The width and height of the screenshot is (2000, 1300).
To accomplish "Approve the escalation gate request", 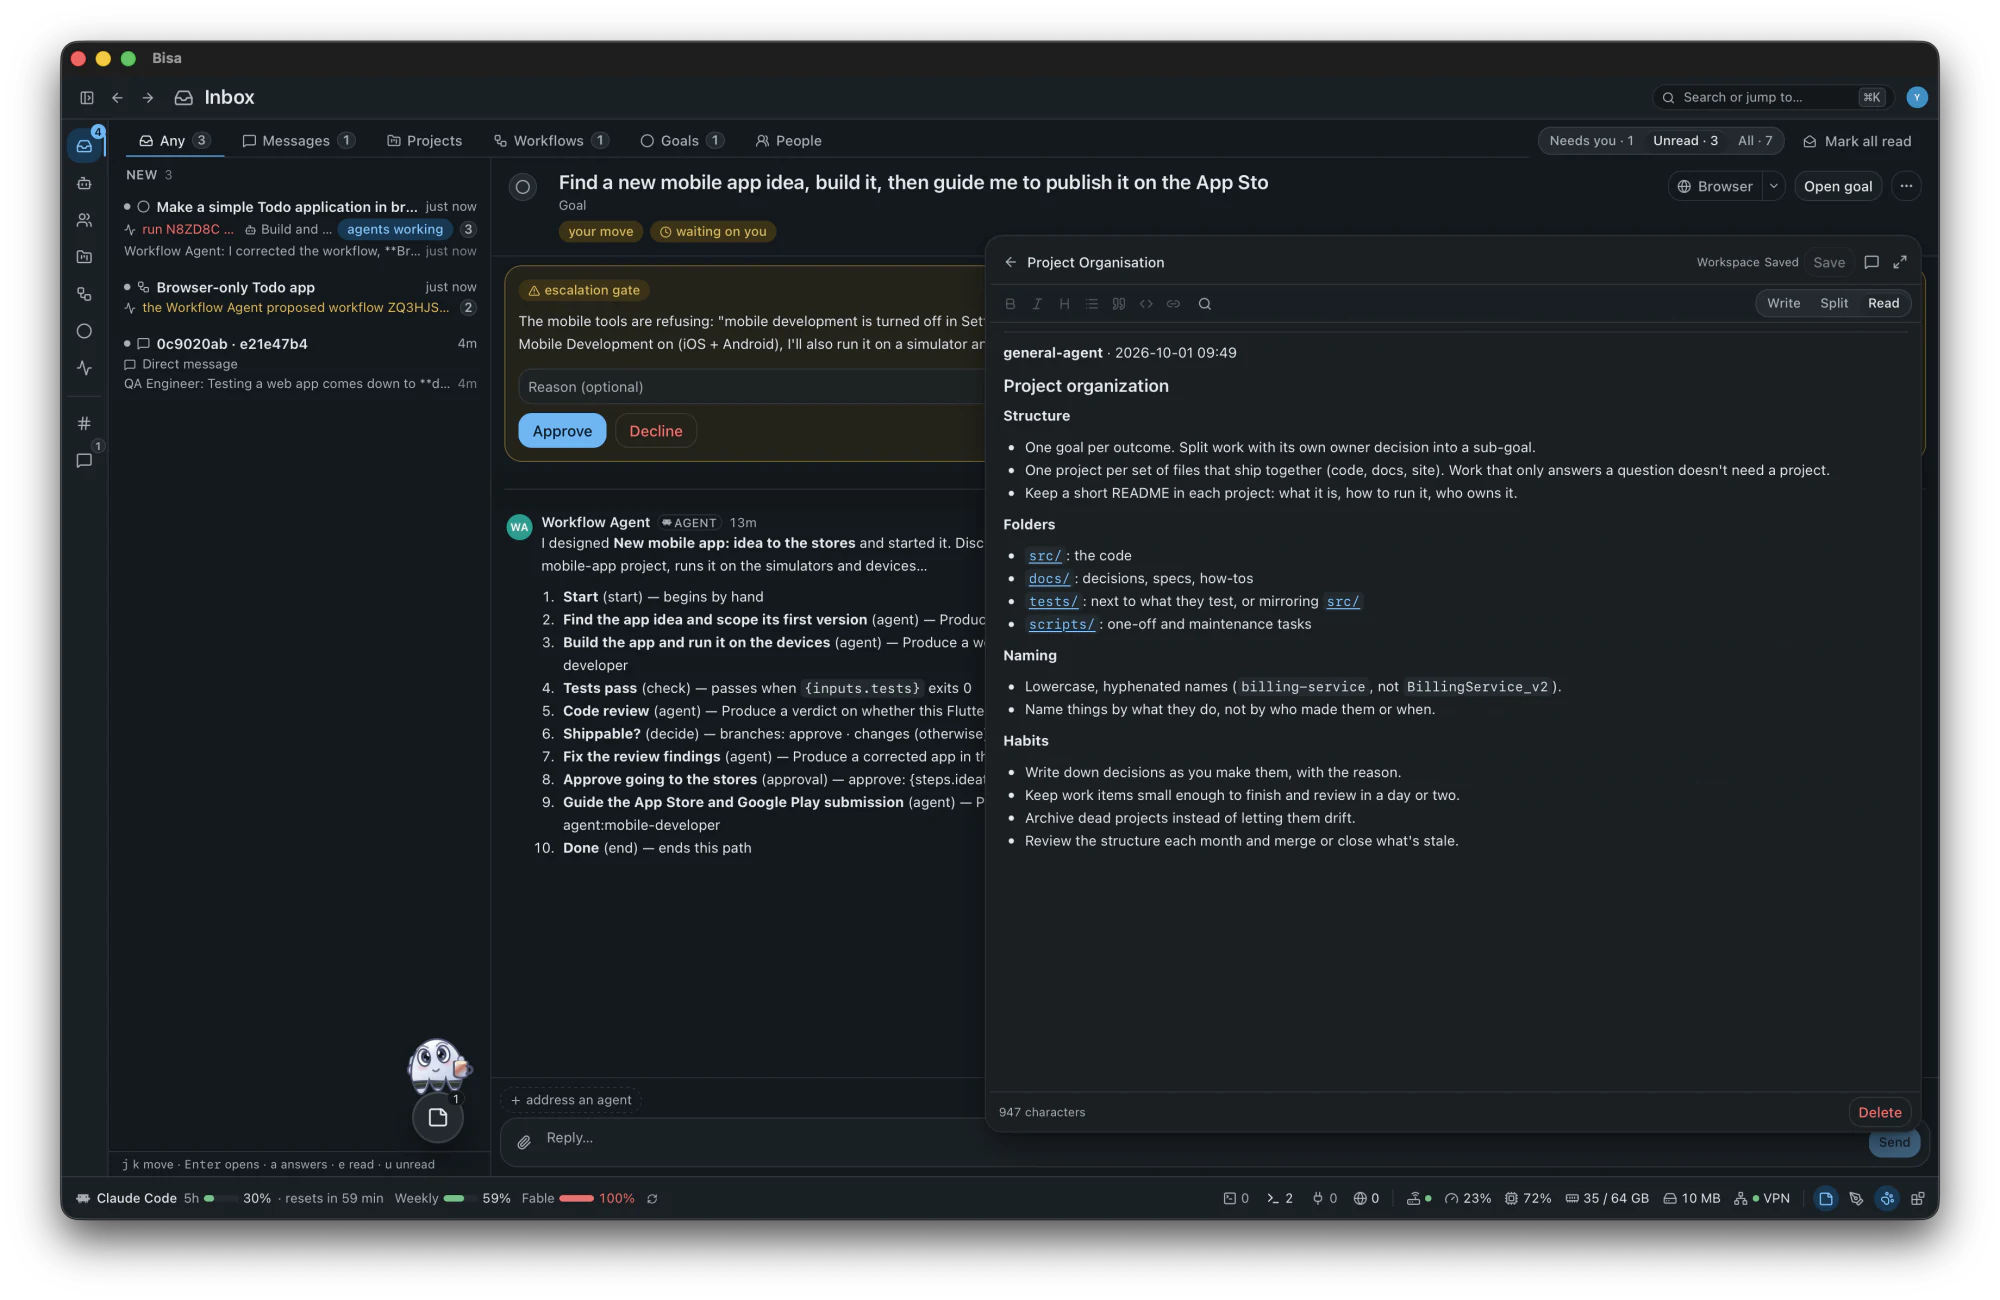I will [562, 431].
